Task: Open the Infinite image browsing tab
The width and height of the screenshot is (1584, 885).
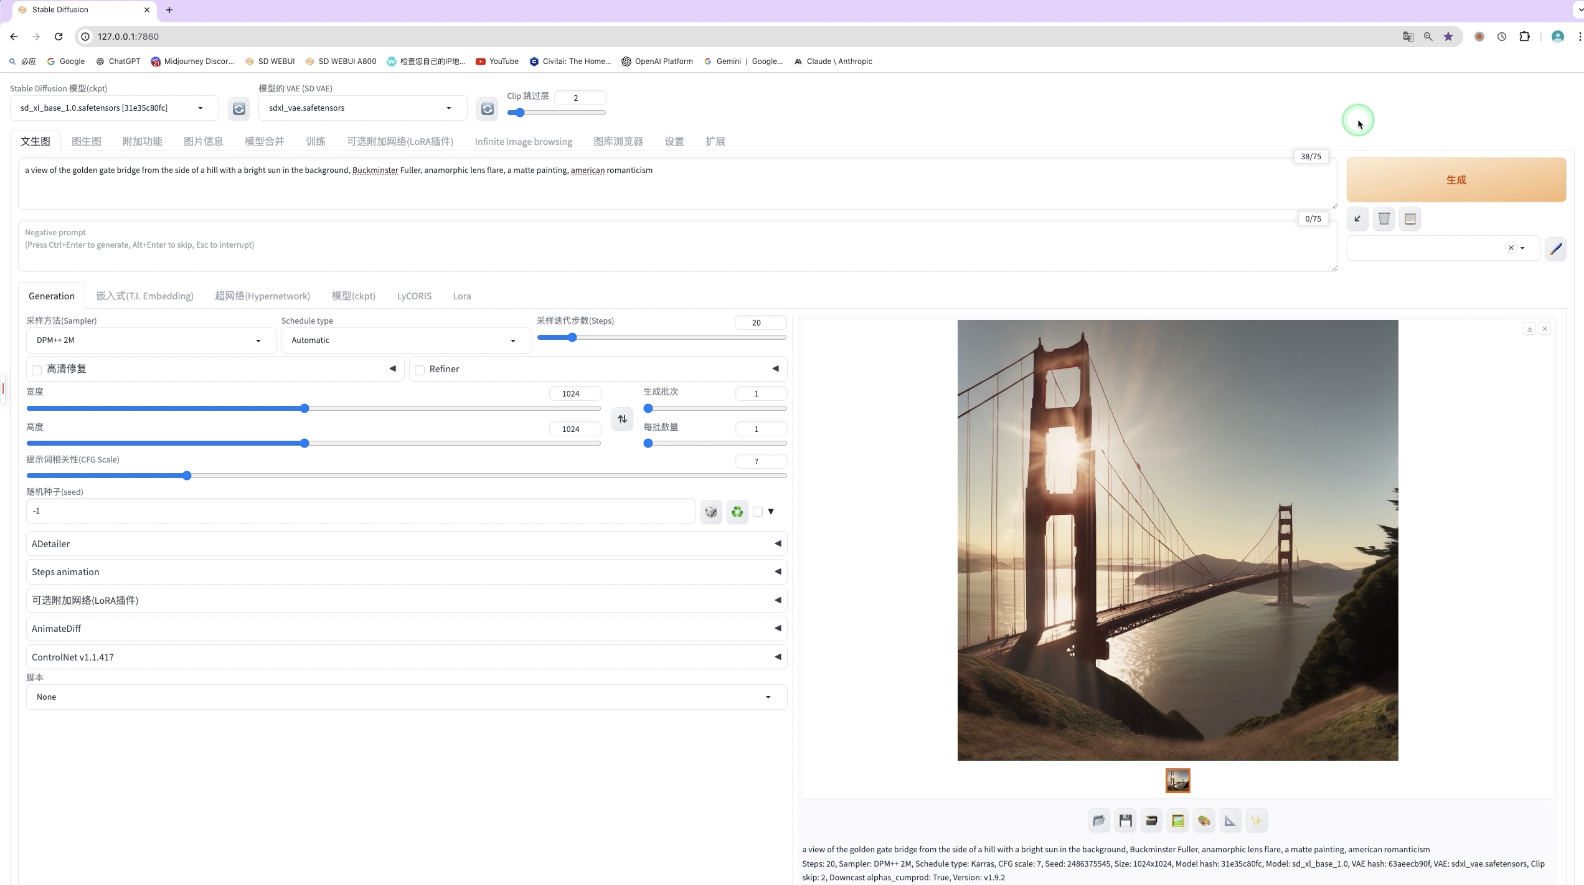Action: coord(523,142)
